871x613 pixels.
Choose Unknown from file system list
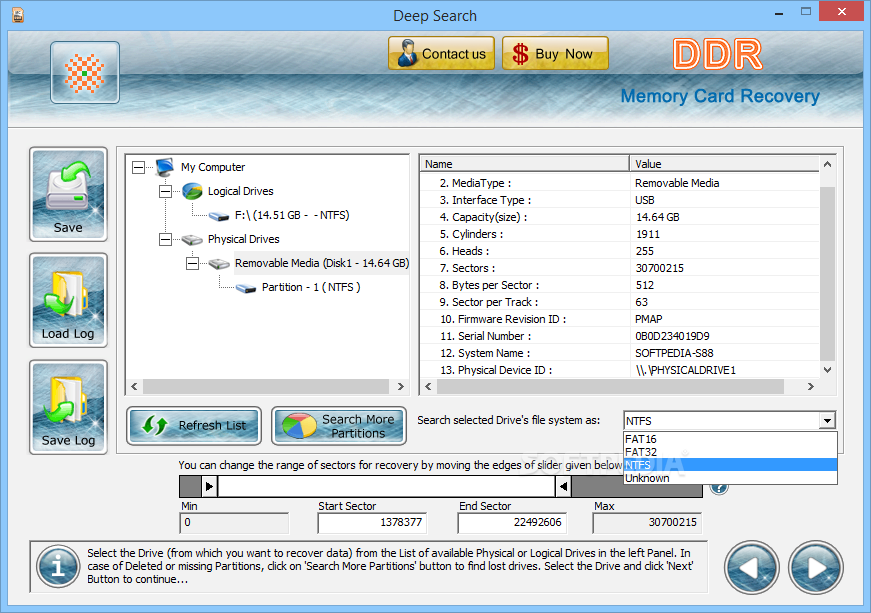point(730,478)
